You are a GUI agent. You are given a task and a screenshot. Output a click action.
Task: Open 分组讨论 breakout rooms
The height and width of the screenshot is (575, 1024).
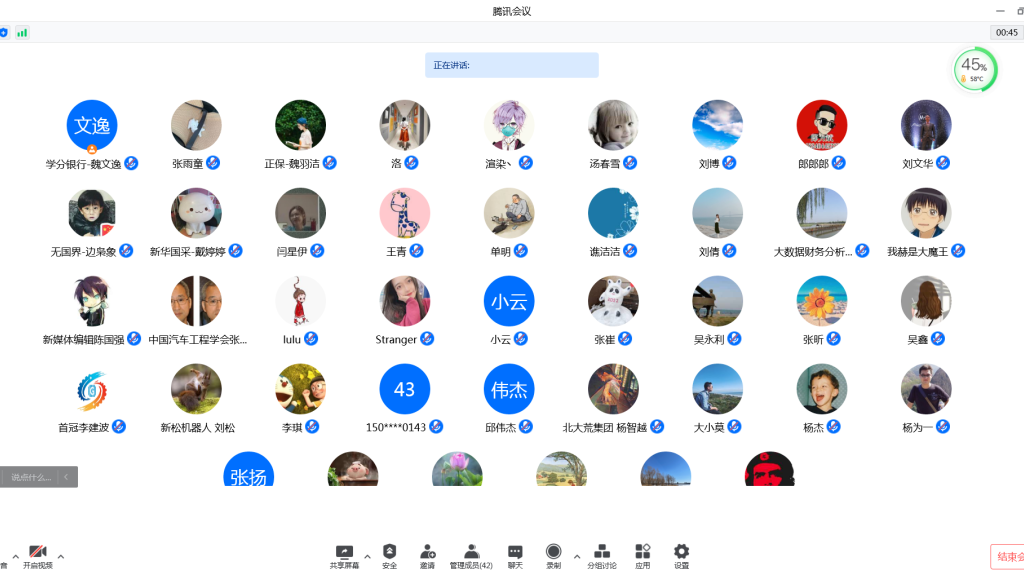pos(602,552)
